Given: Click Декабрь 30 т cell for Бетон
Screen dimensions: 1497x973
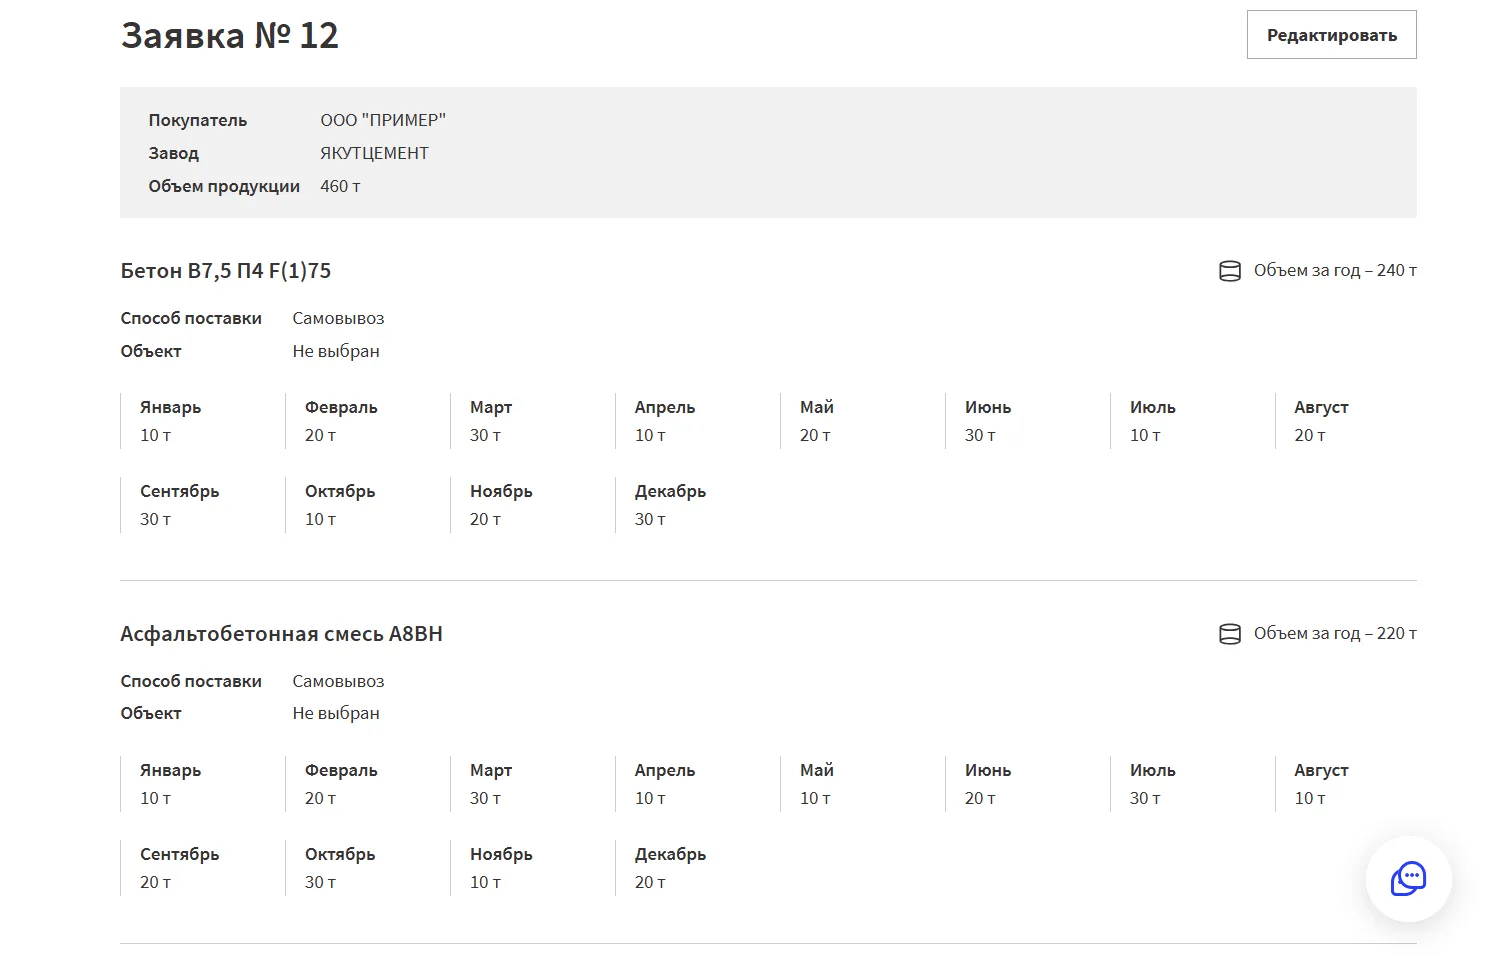Looking at the screenshot, I should [670, 505].
